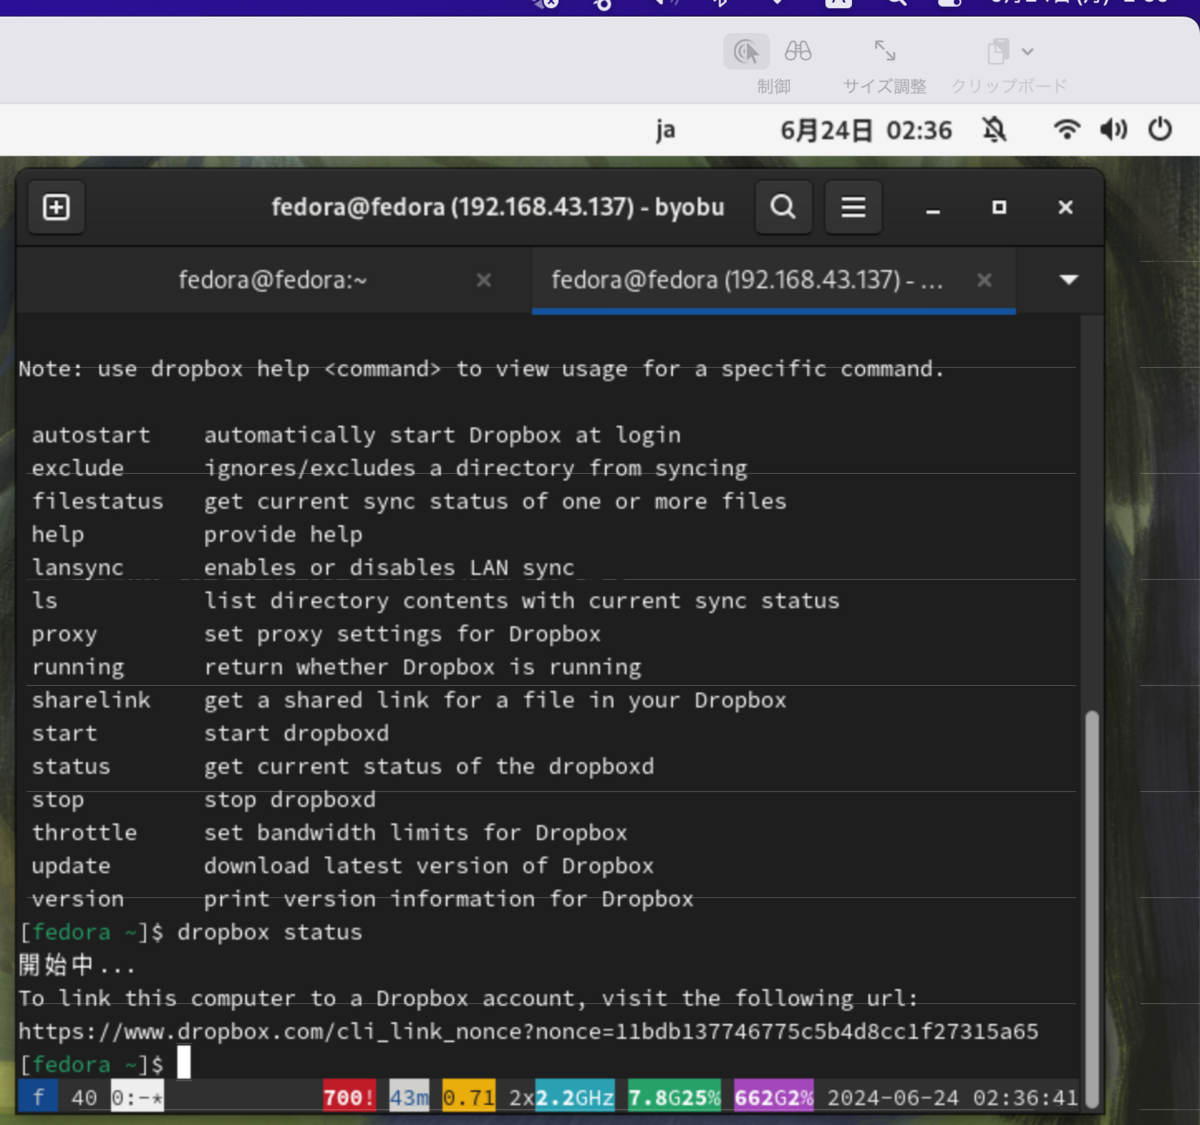Image resolution: width=1200 pixels, height=1125 pixels.
Task: Disable the 制御 remote control mode
Action: pyautogui.click(x=746, y=51)
